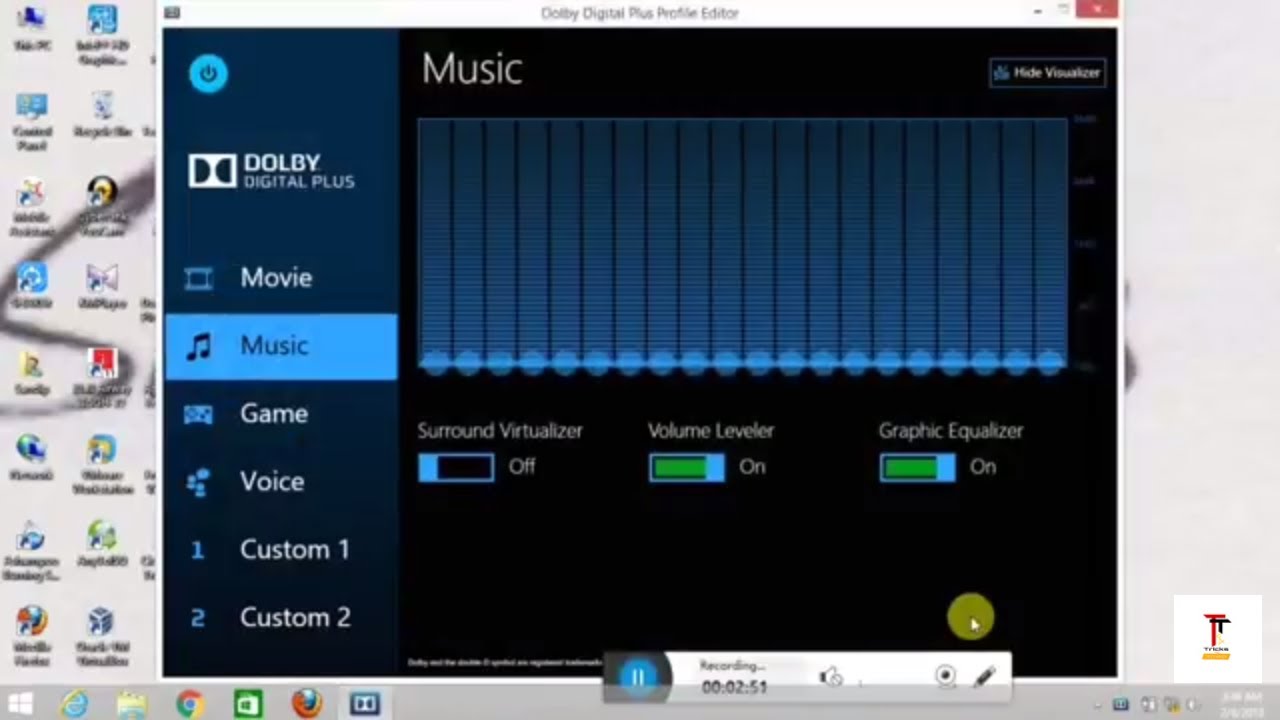
Task: Click the Windows Start button
Action: (20, 704)
